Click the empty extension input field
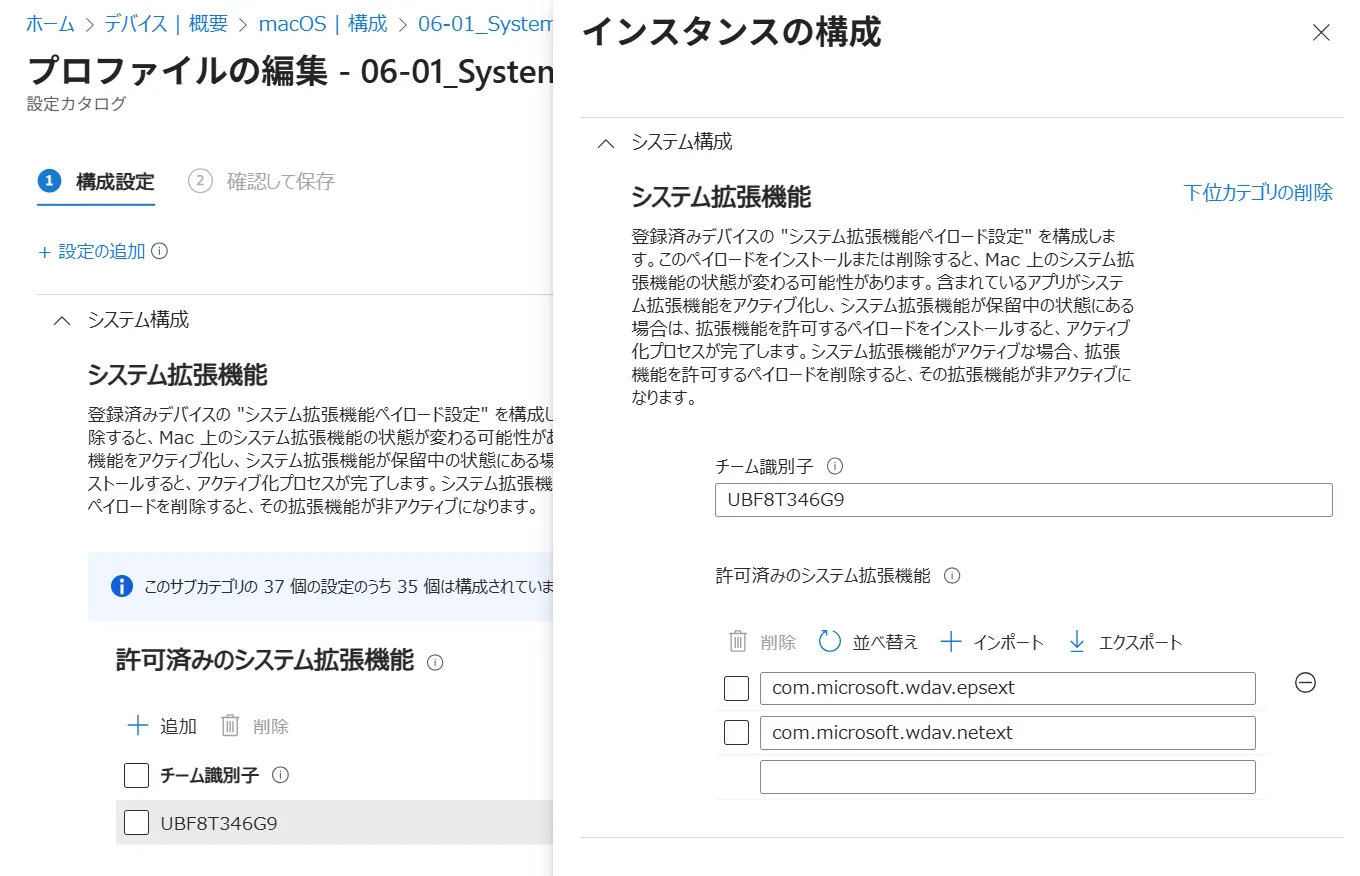1360x876 pixels. [x=1007, y=777]
